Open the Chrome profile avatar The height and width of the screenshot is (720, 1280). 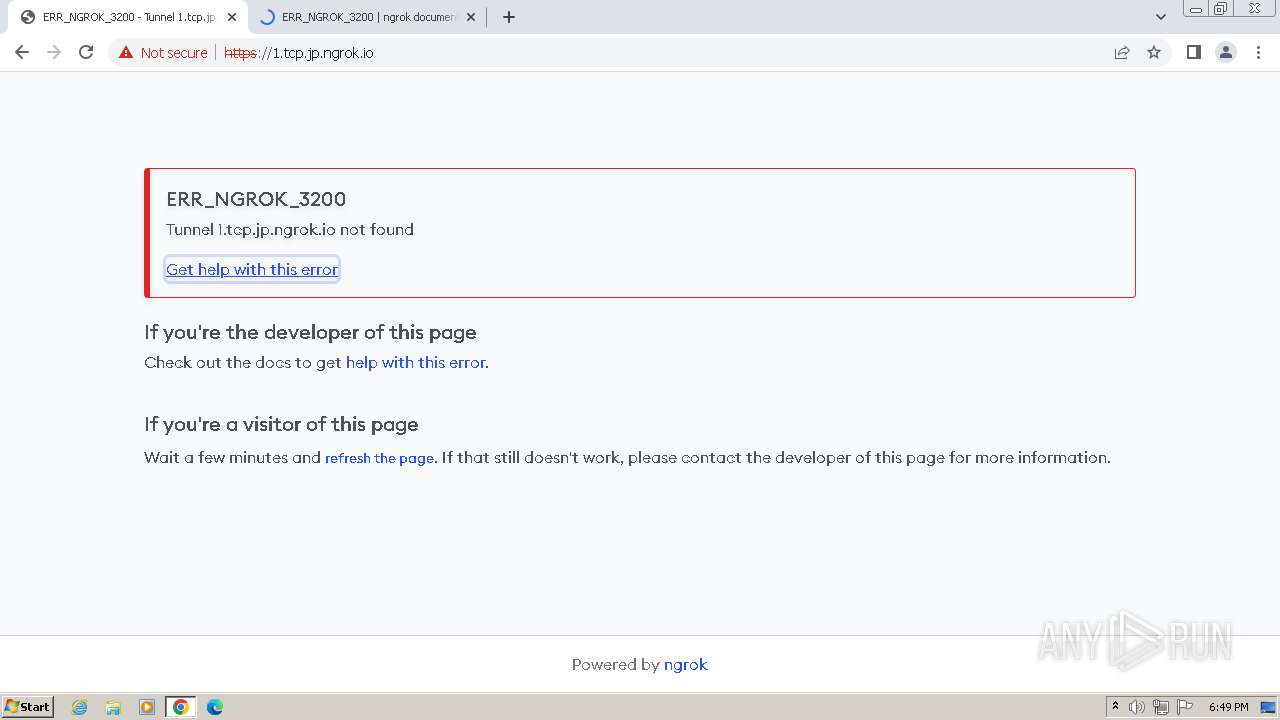tap(1226, 52)
